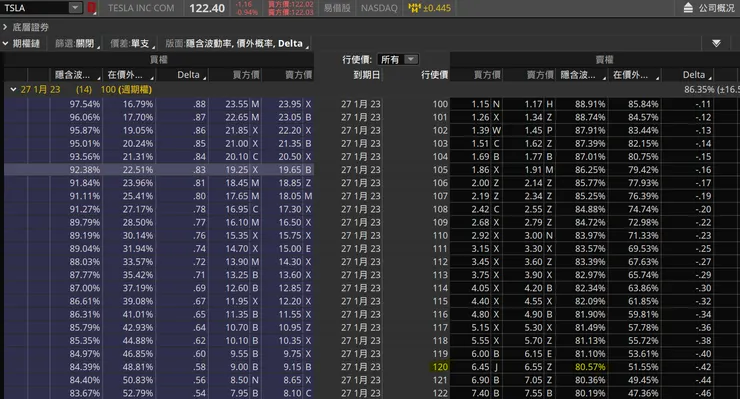This screenshot has width=740, height=399.
Task: Click the double-arrow options menu icon
Action: pyautogui.click(x=716, y=43)
